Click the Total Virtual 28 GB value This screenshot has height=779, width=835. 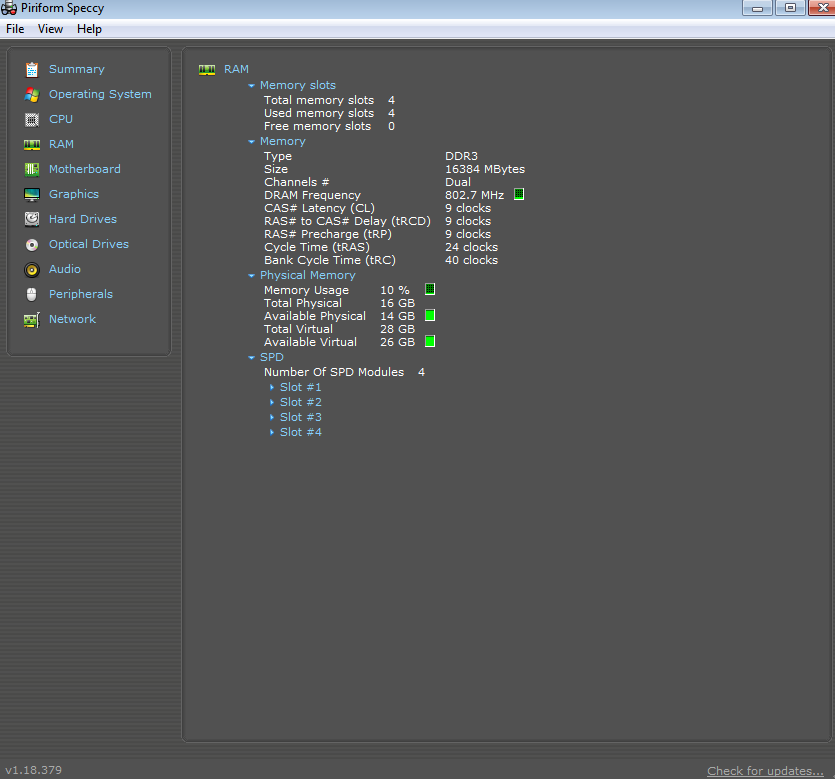coord(397,329)
